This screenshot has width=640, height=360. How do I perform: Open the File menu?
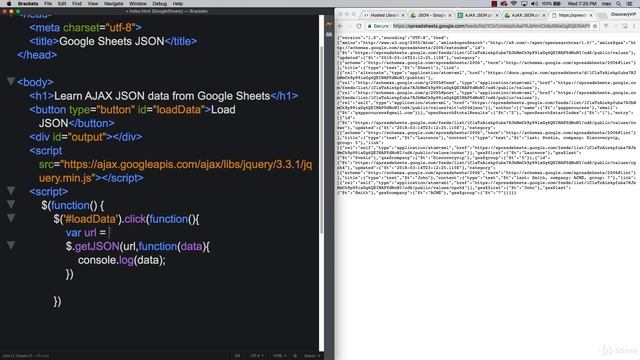(x=48, y=4)
